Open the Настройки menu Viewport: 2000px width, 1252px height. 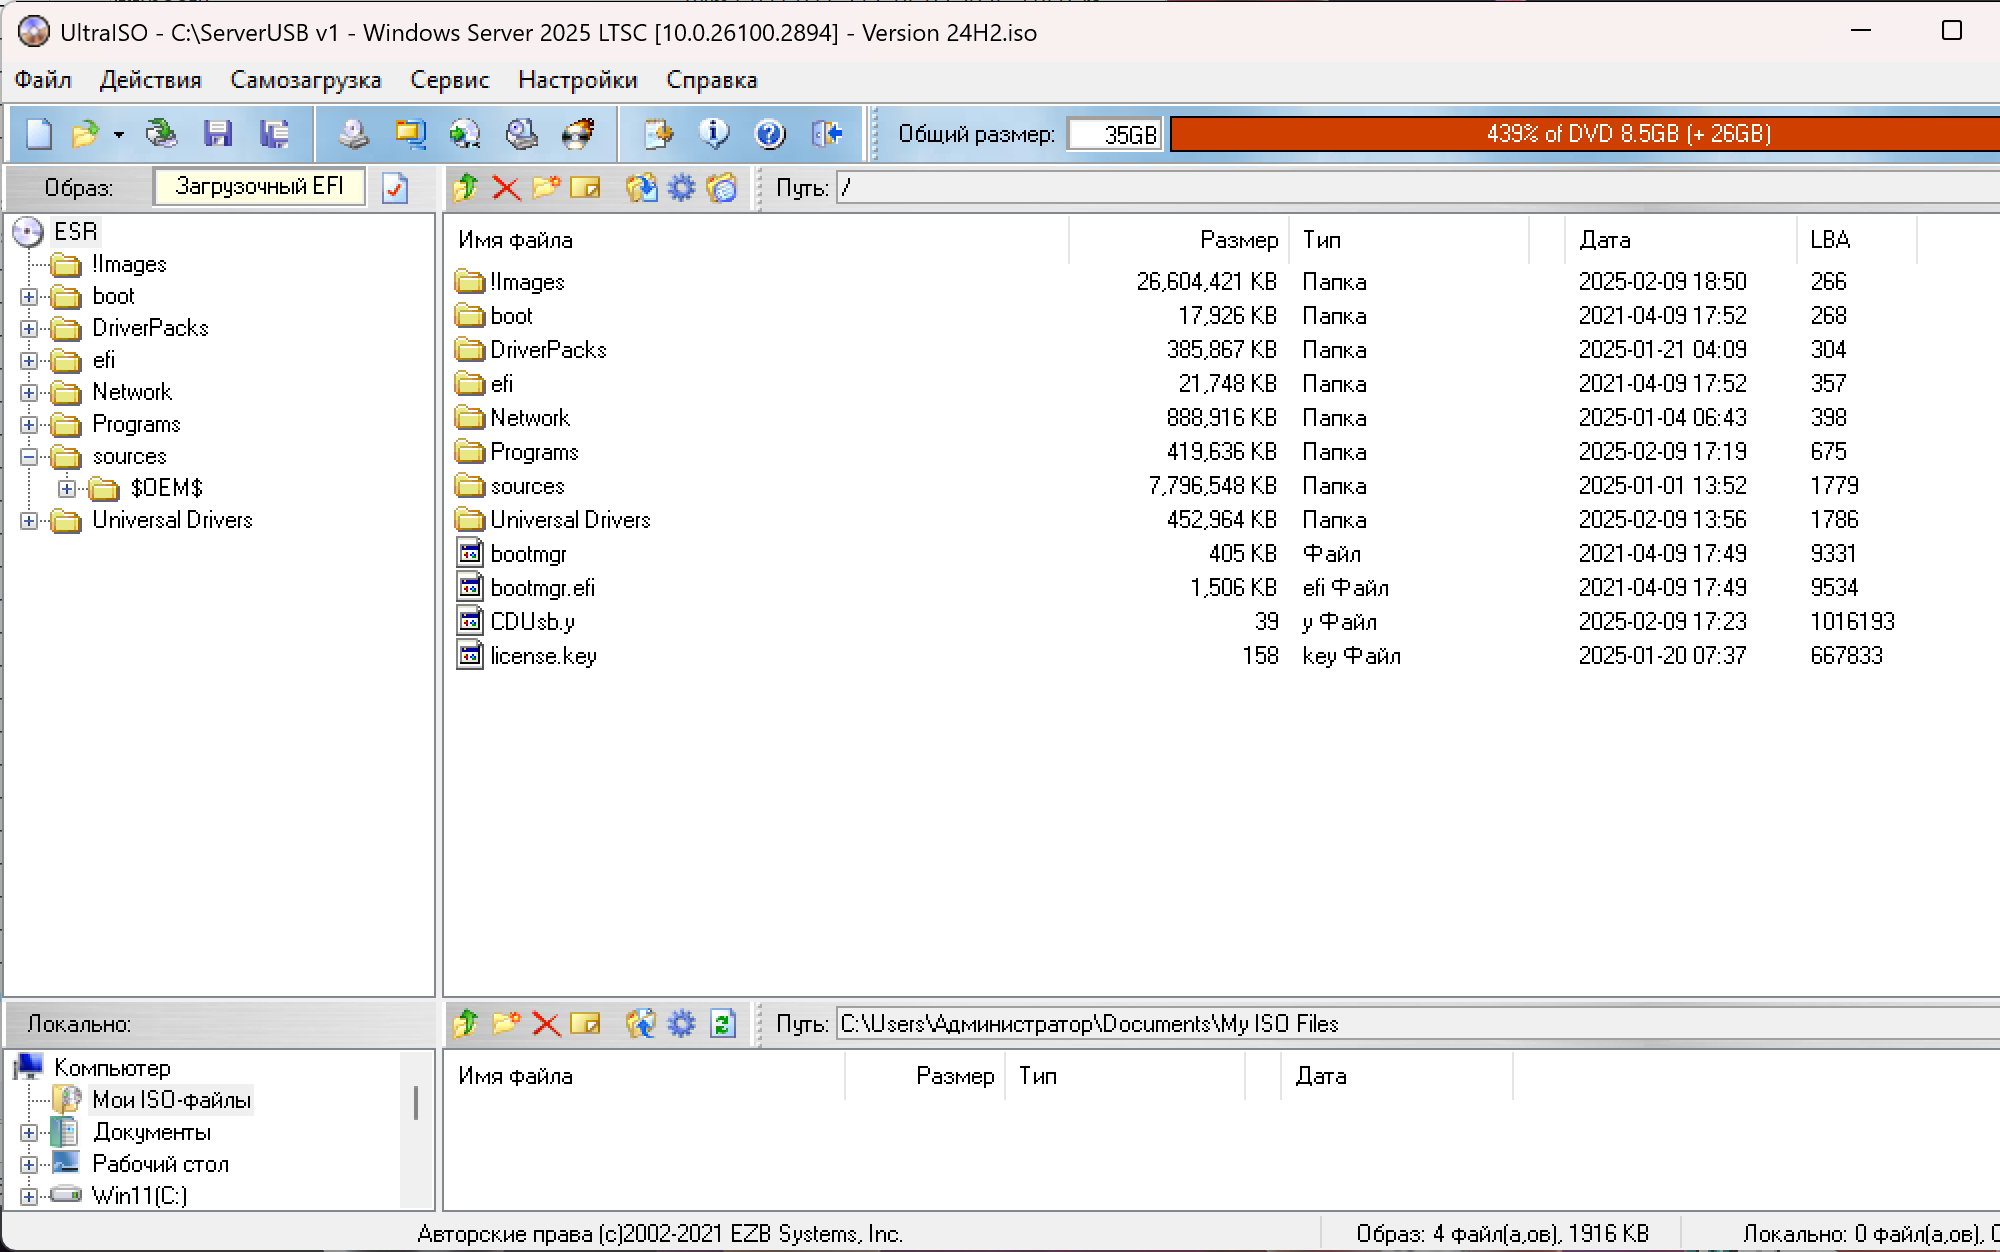[578, 80]
